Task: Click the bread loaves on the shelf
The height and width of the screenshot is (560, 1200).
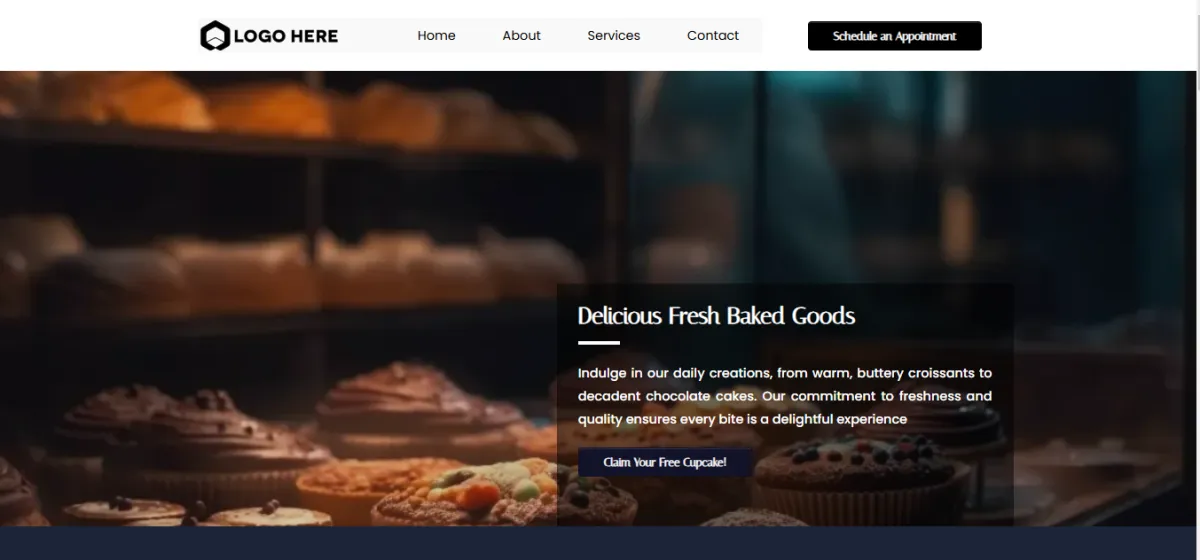Action: pos(300,265)
